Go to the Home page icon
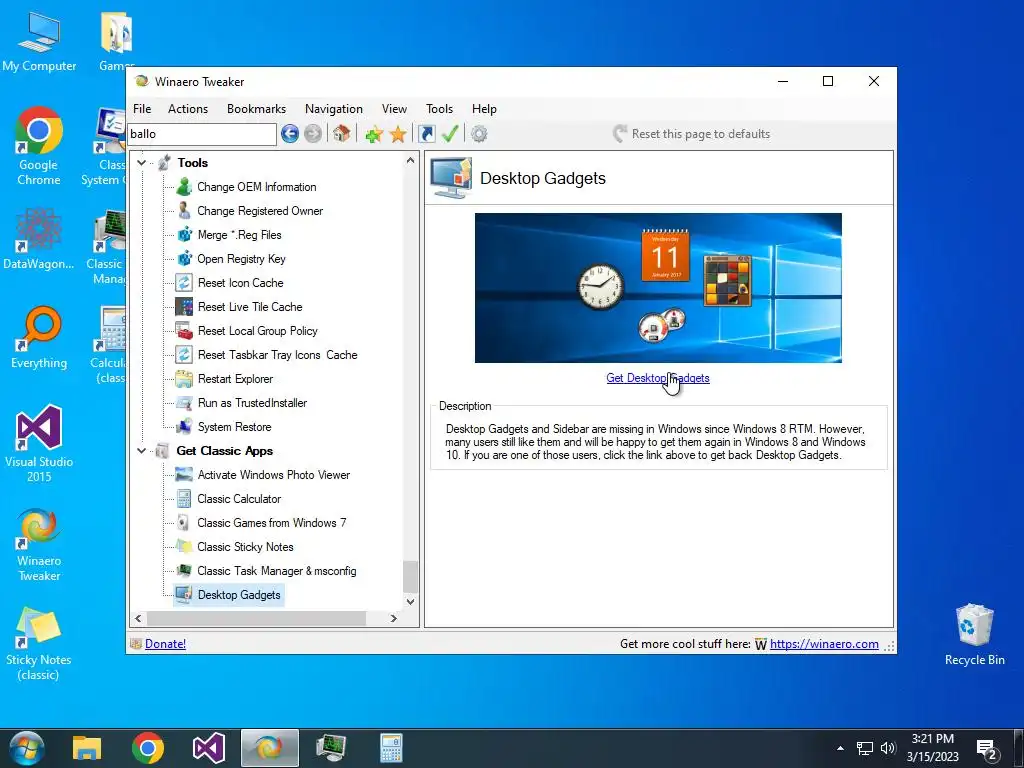This screenshot has height=768, width=1024. coord(342,134)
